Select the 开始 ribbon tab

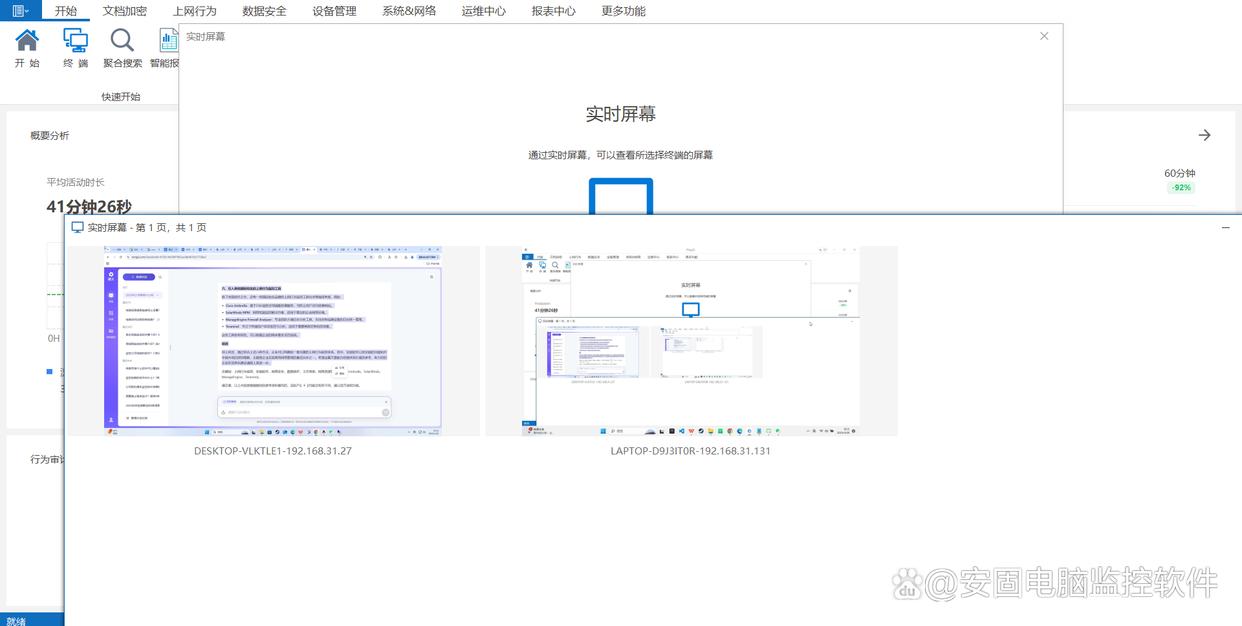click(65, 11)
